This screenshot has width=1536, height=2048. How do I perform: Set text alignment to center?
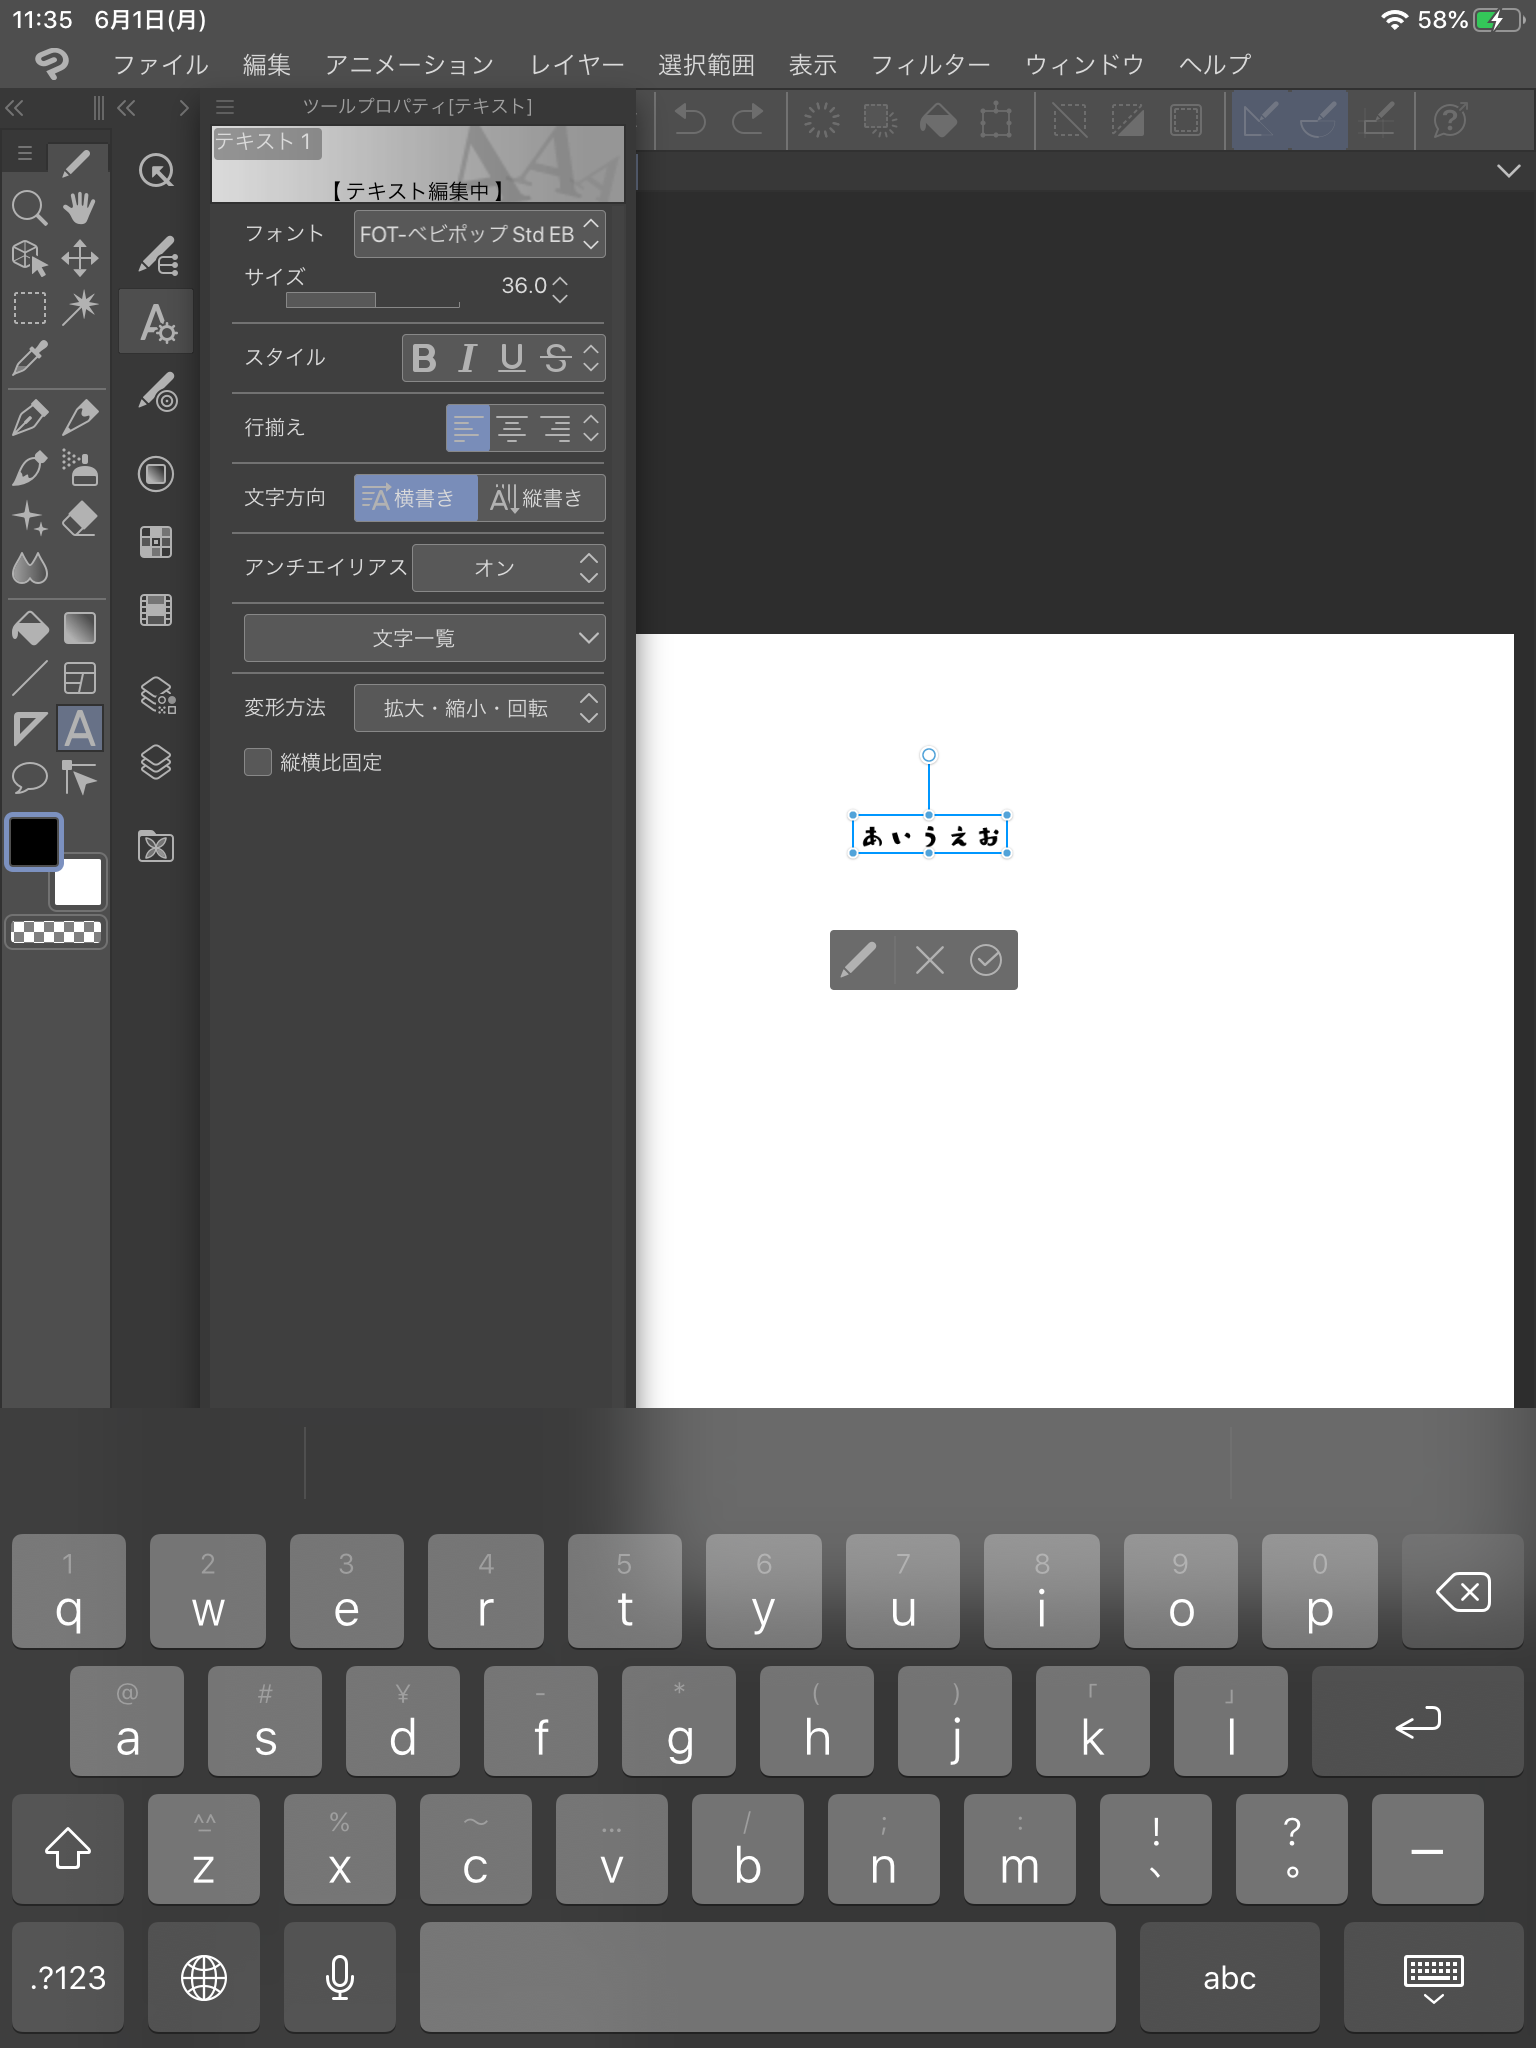pos(512,428)
